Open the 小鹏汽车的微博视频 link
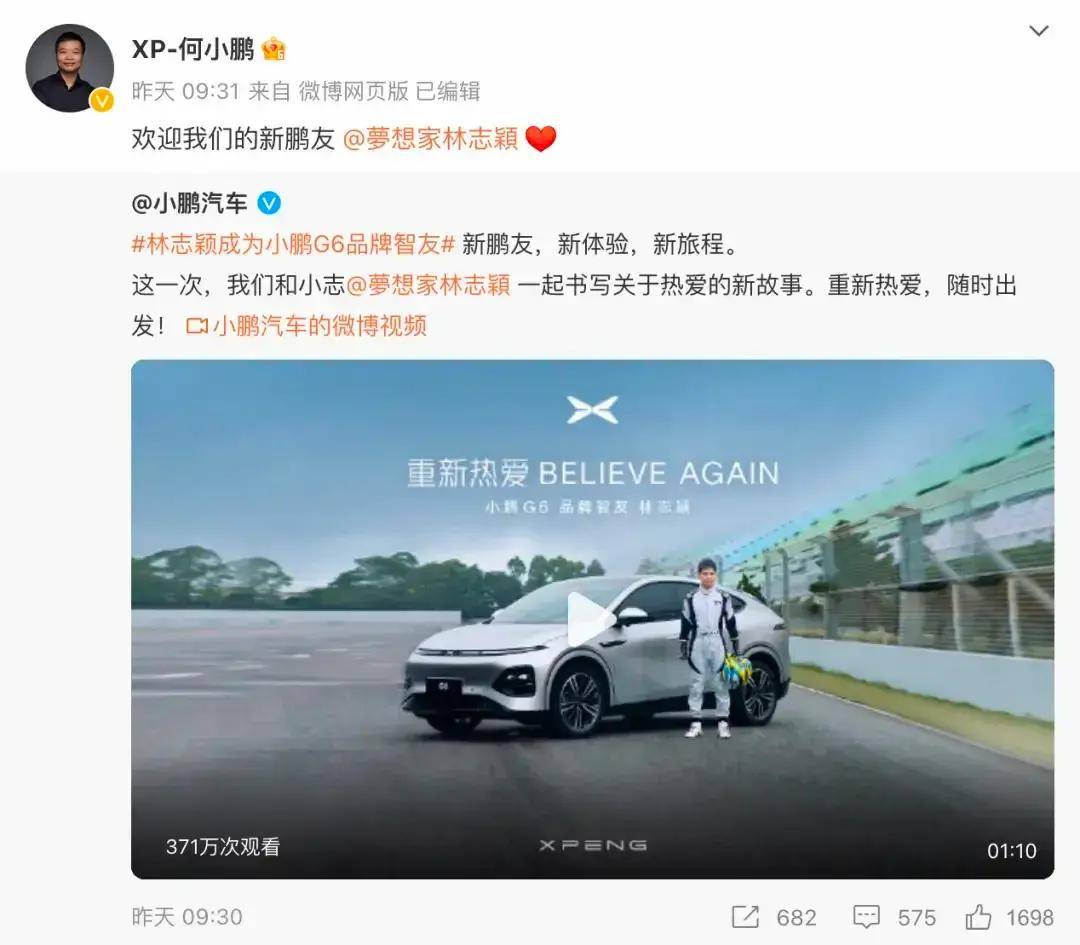This screenshot has height=945, width=1080. [x=307, y=325]
